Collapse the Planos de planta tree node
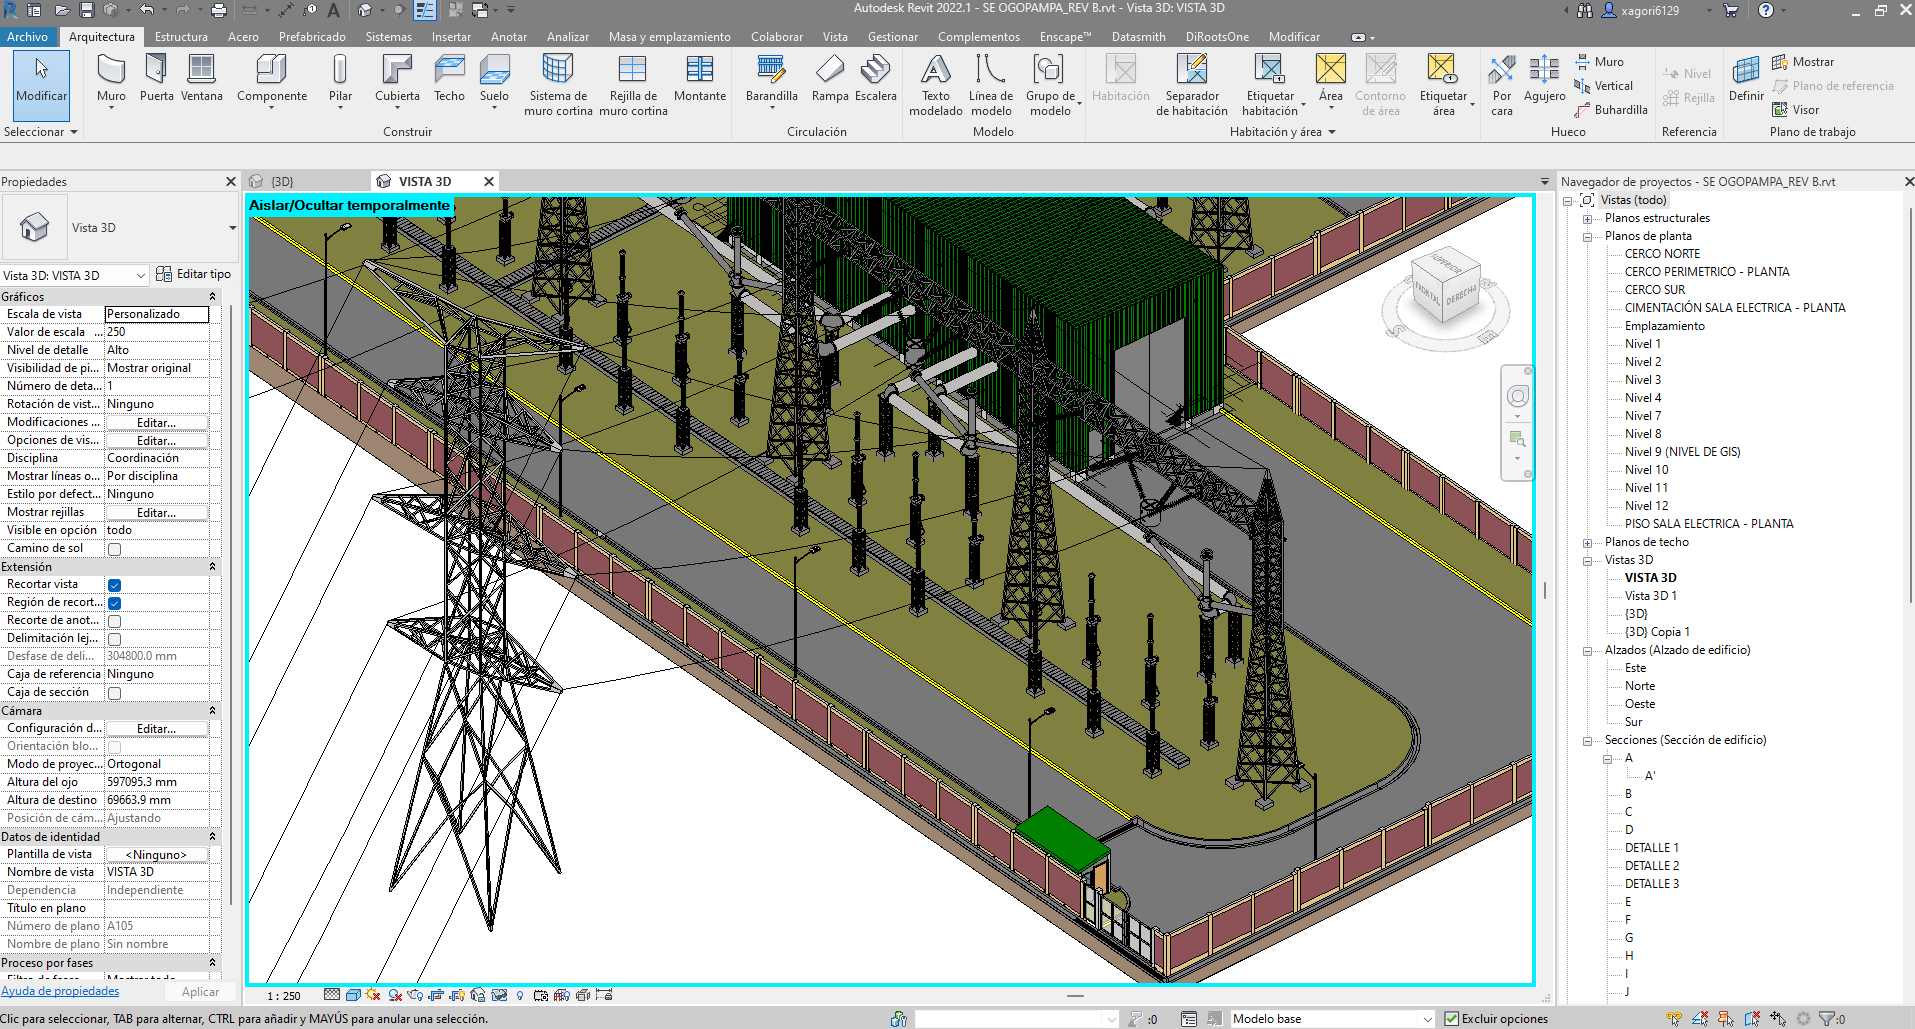 [x=1587, y=237]
